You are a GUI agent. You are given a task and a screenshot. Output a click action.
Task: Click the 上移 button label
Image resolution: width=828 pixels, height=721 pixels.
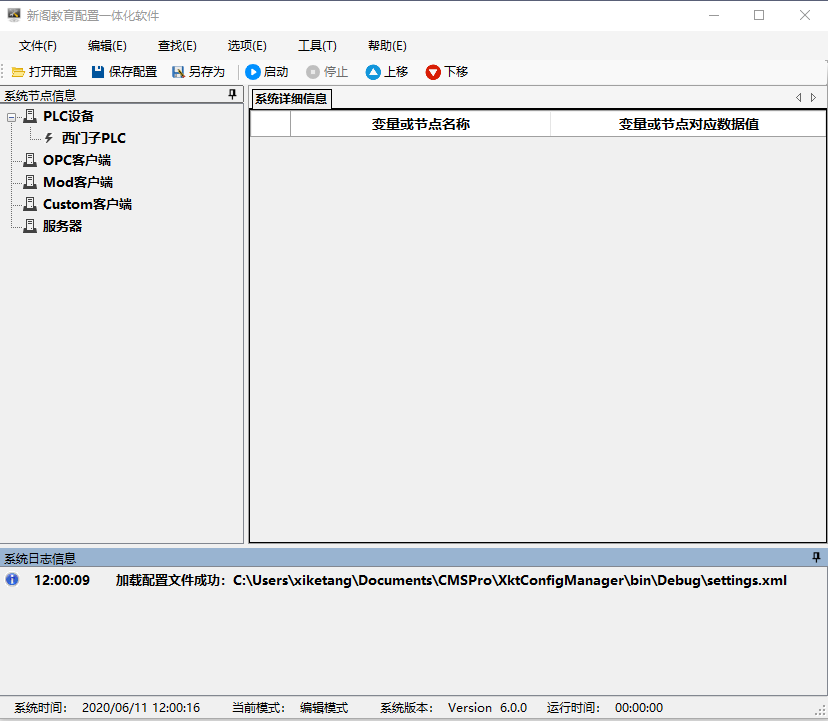click(x=396, y=72)
